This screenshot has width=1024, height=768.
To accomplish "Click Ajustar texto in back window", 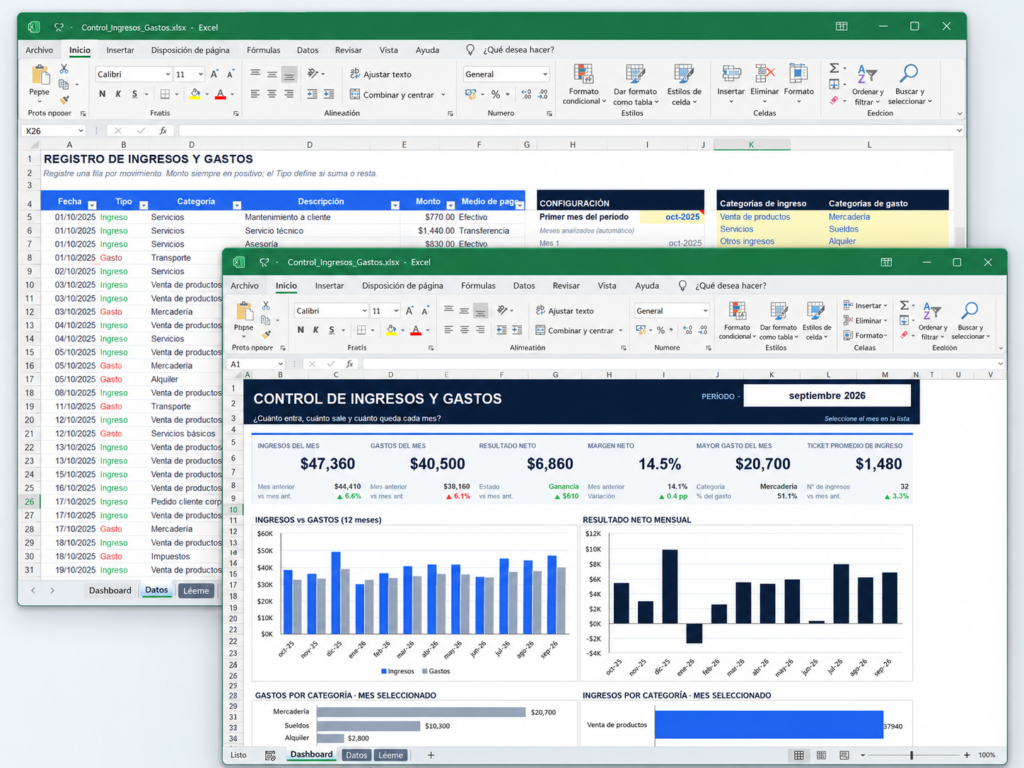I will pyautogui.click(x=381, y=74).
